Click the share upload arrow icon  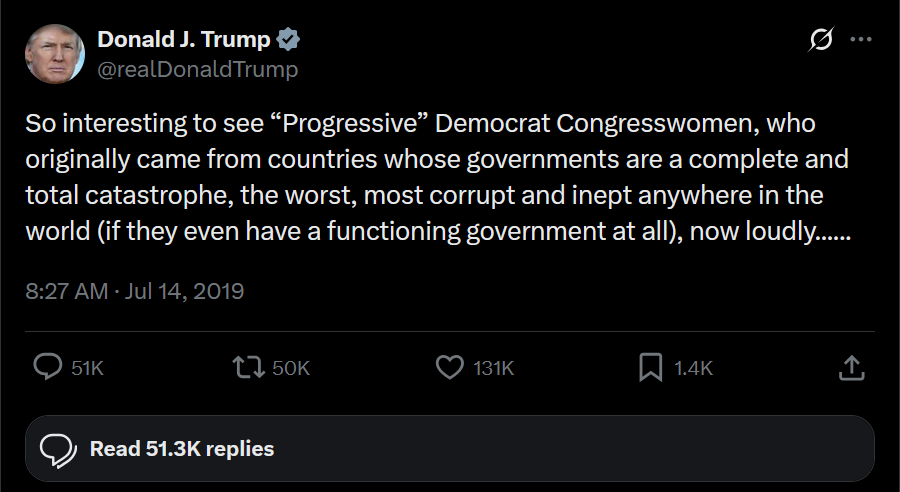(850, 368)
